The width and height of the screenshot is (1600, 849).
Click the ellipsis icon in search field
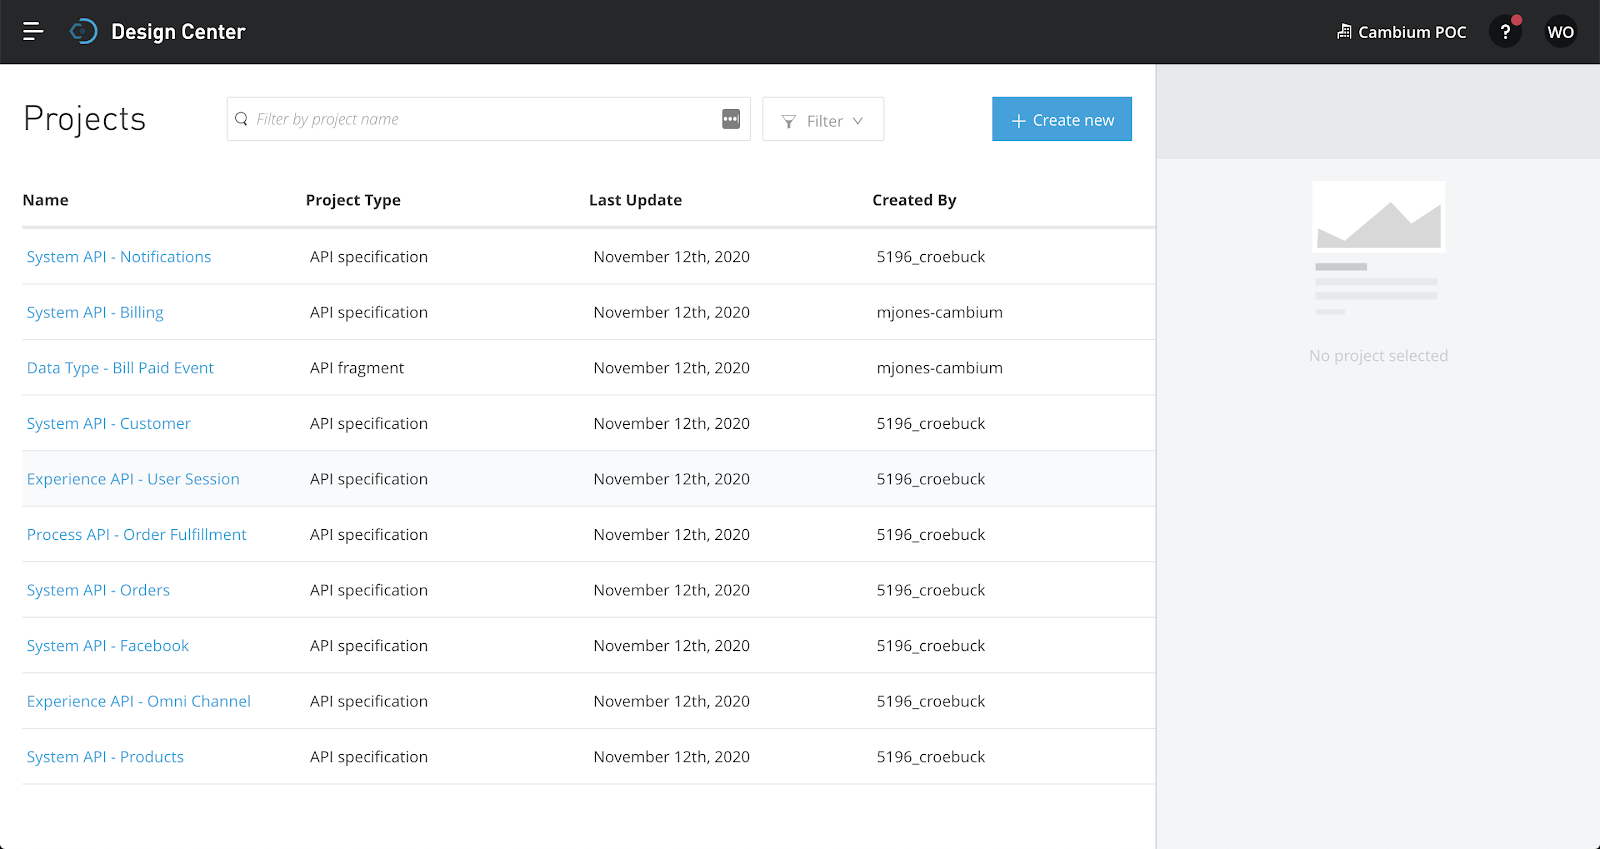(x=731, y=119)
